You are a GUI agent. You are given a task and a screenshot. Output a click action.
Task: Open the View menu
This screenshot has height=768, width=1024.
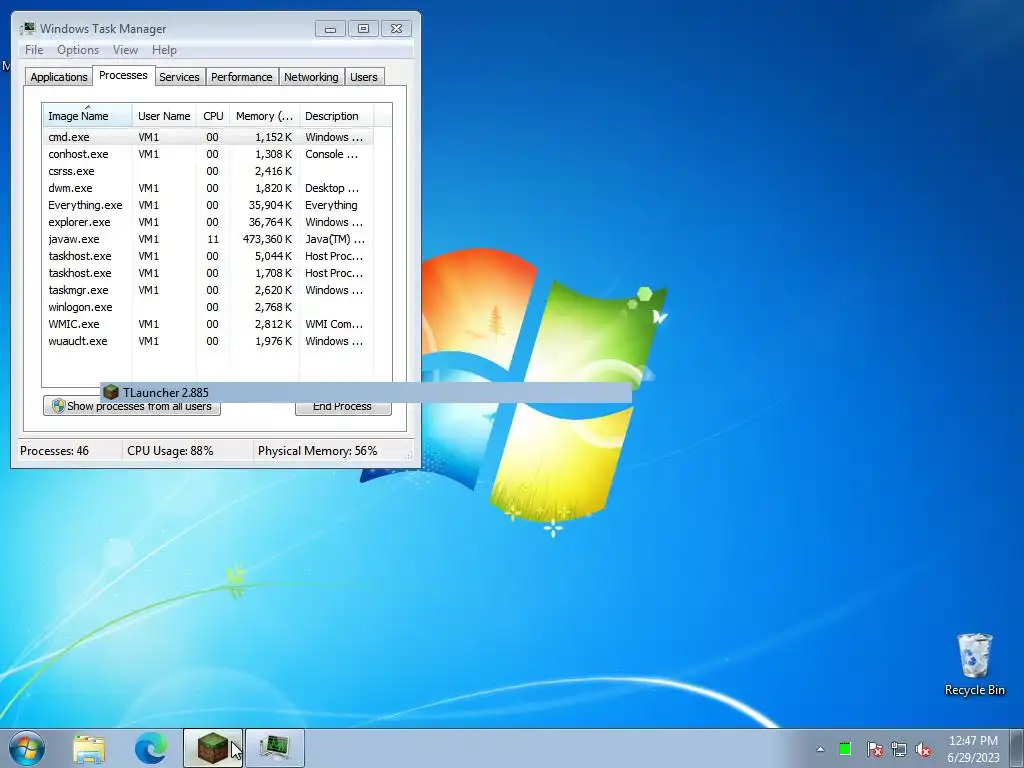125,50
